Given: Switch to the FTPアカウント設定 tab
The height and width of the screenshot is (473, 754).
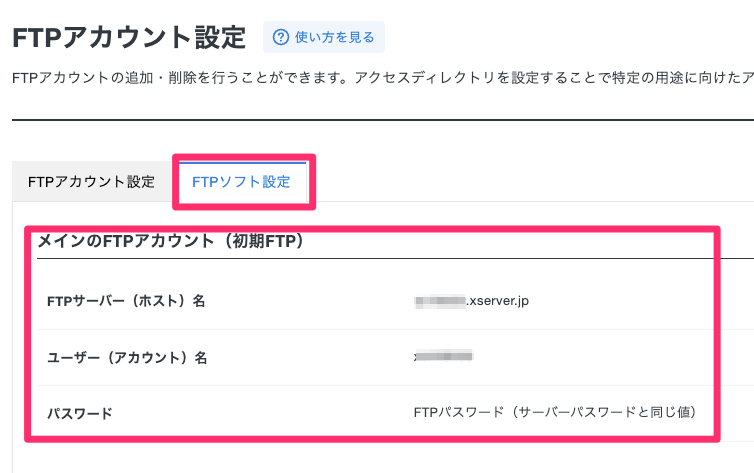Looking at the screenshot, I should 91,182.
